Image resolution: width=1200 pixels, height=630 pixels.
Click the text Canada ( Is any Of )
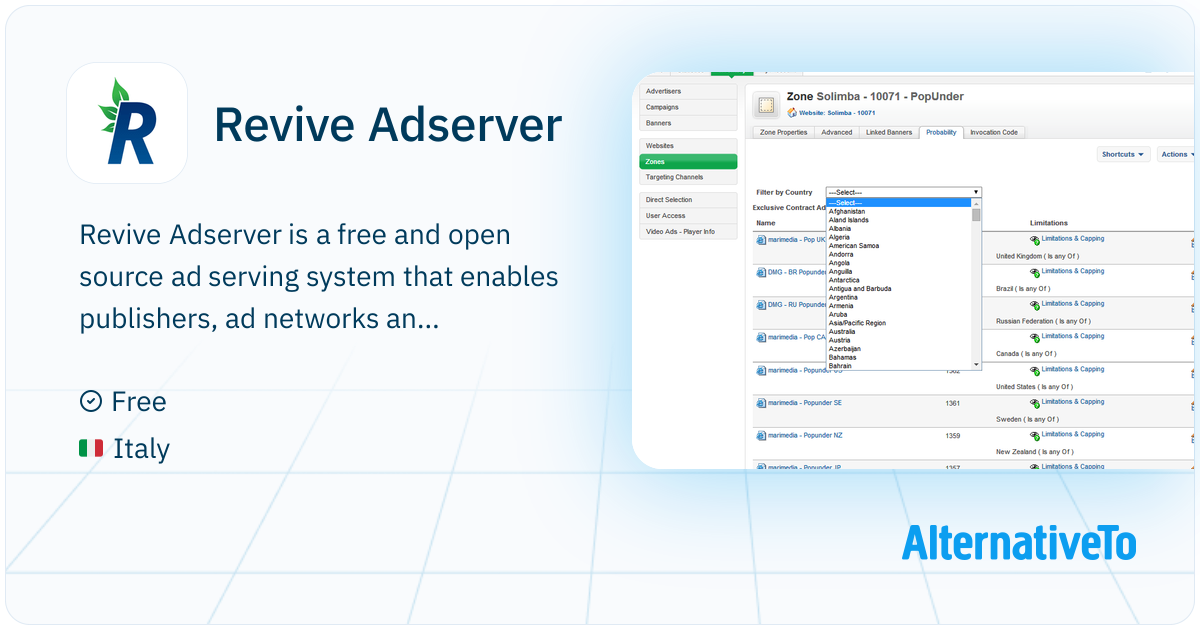pyautogui.click(x=1026, y=354)
